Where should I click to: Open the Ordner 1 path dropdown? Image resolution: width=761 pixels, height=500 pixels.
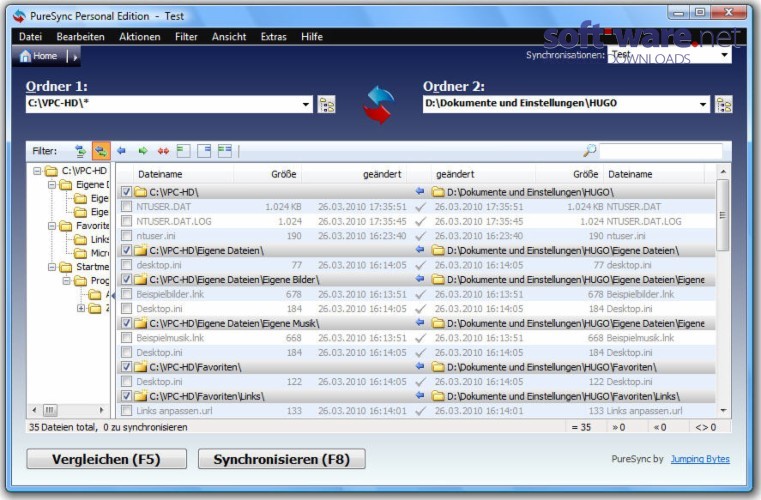pos(306,104)
